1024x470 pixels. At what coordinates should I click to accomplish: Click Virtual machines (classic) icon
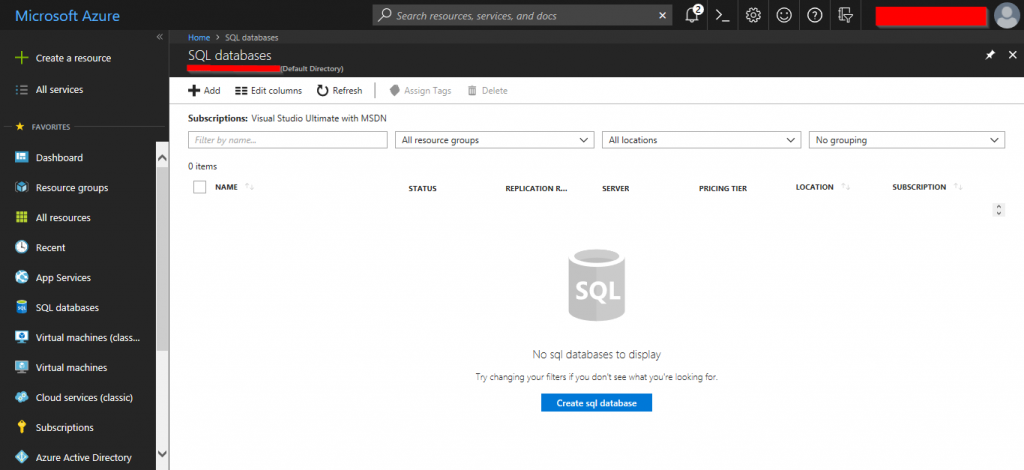22,337
